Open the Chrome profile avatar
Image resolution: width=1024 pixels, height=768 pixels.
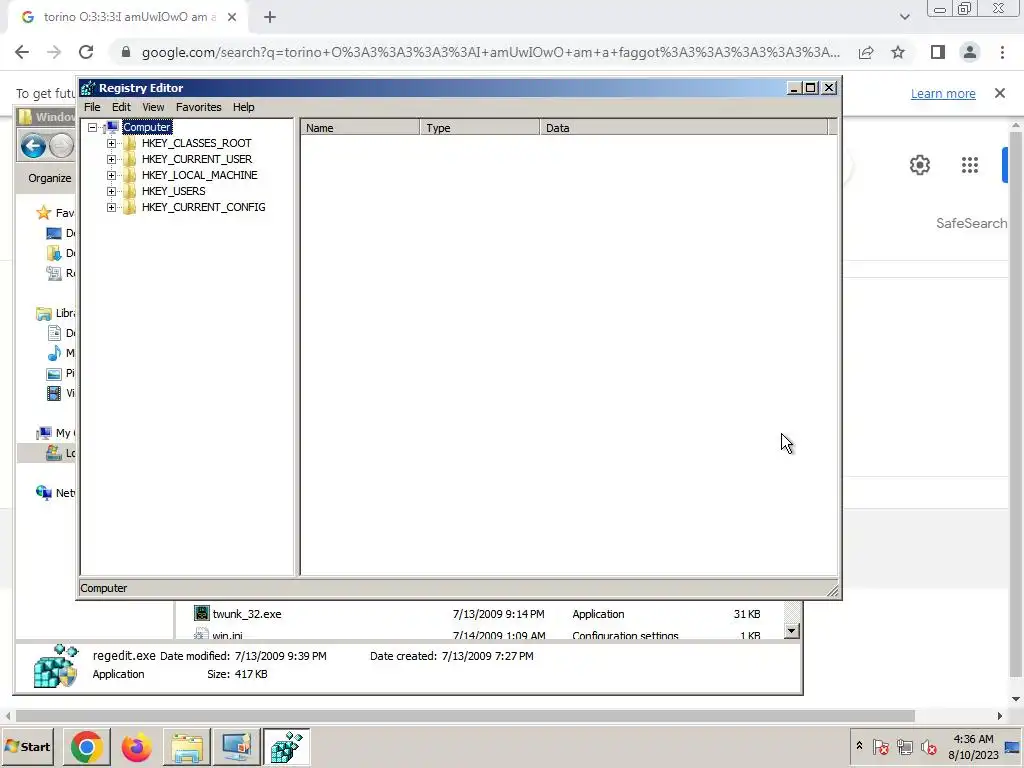tap(970, 52)
